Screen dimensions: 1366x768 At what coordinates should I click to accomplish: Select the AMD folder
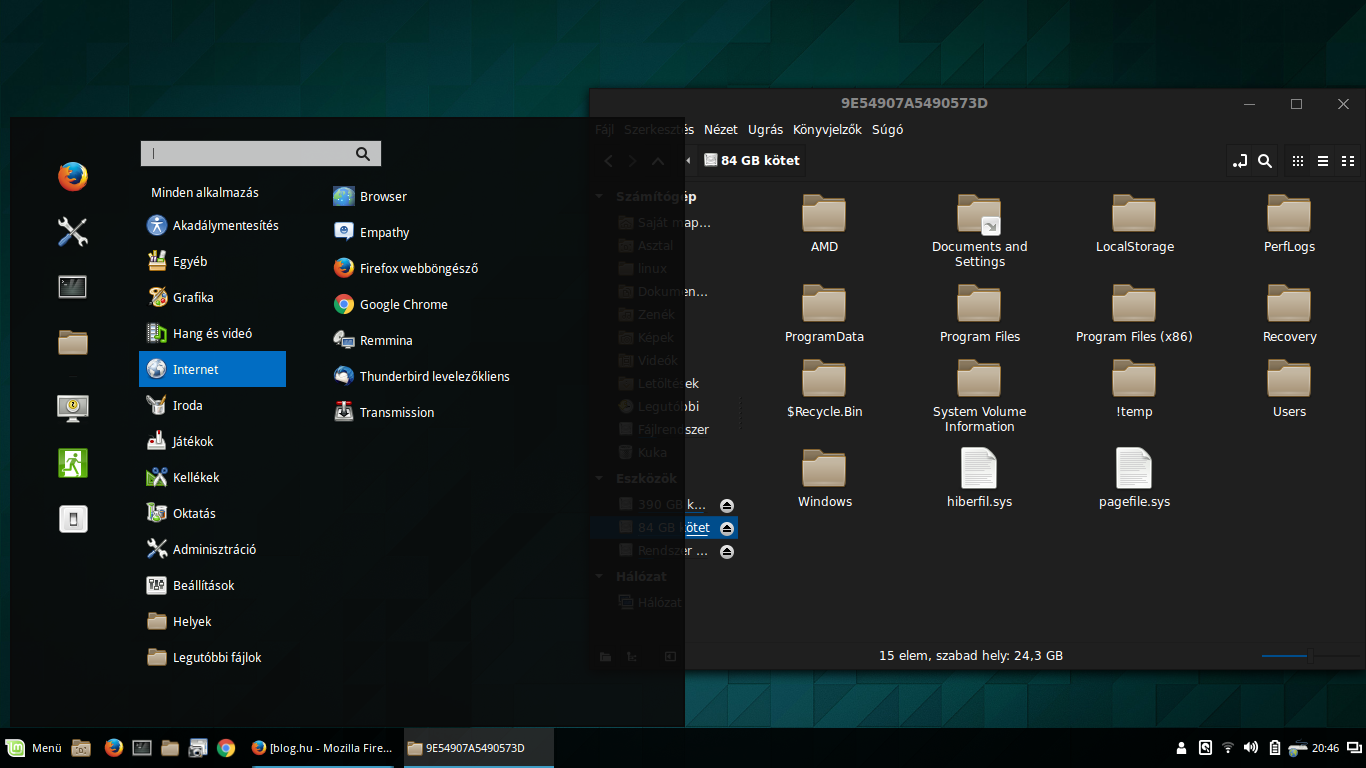824,224
